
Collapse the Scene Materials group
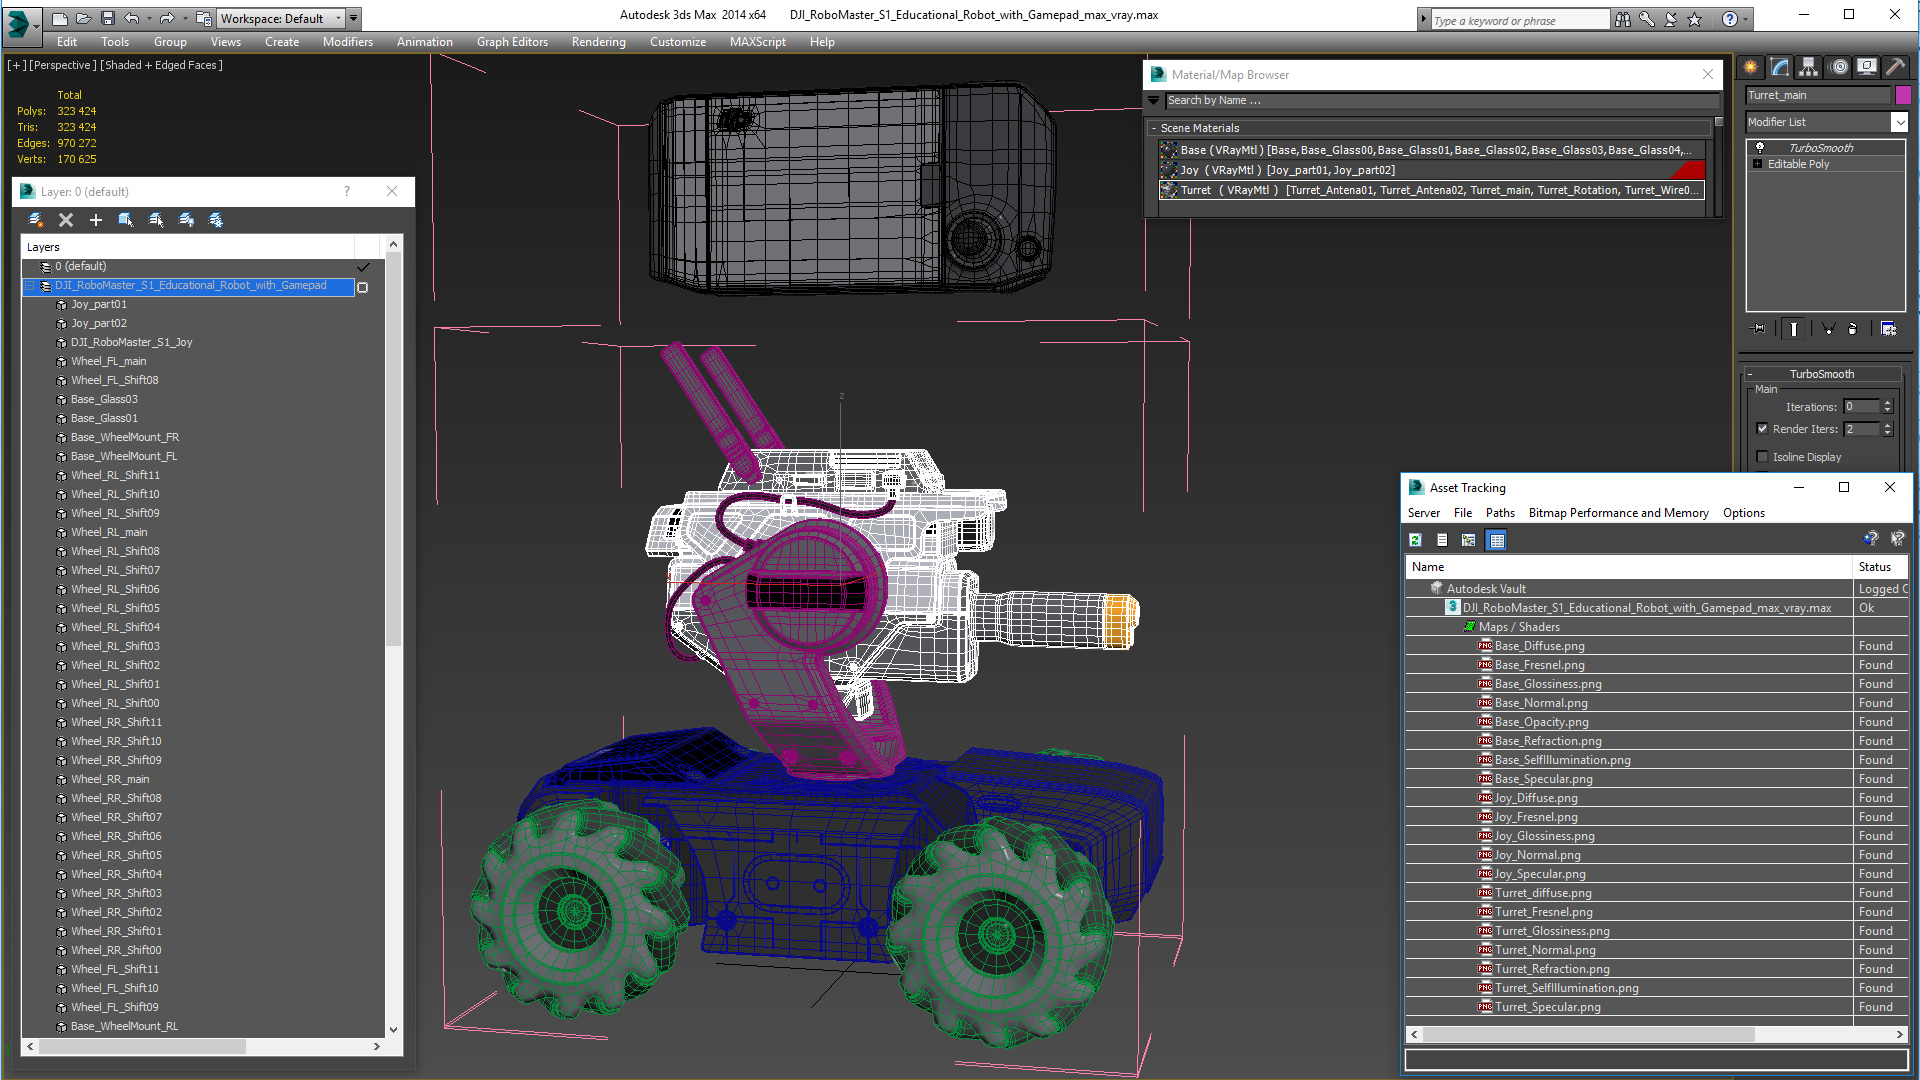(1154, 128)
